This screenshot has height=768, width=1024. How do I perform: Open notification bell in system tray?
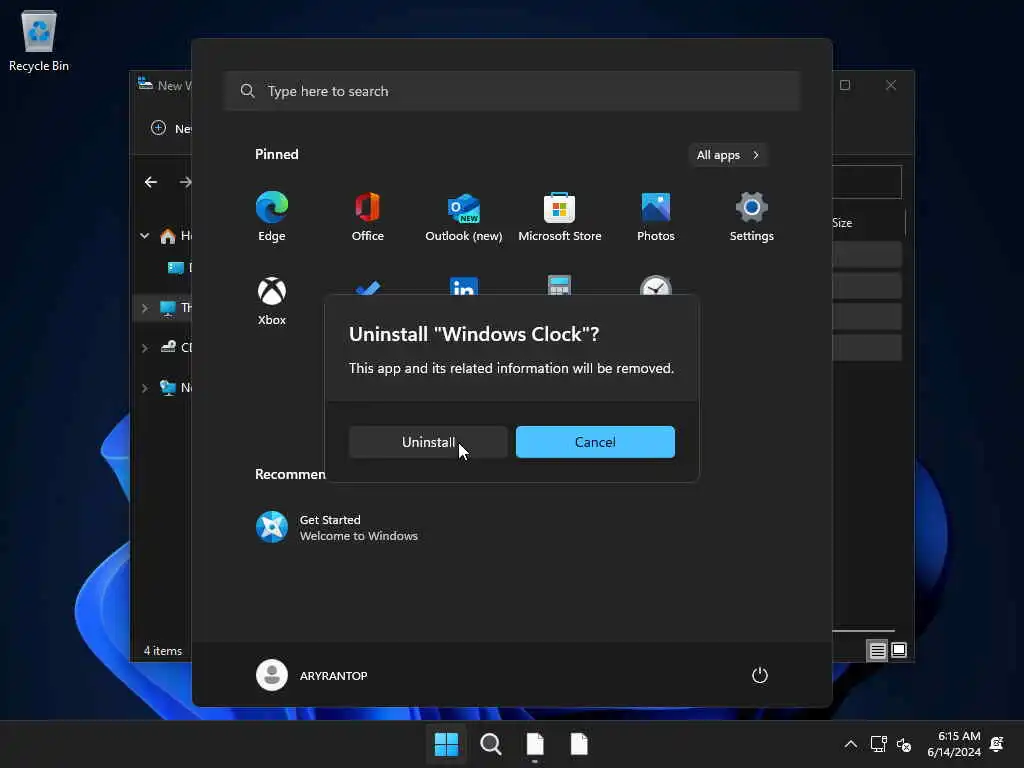[997, 744]
